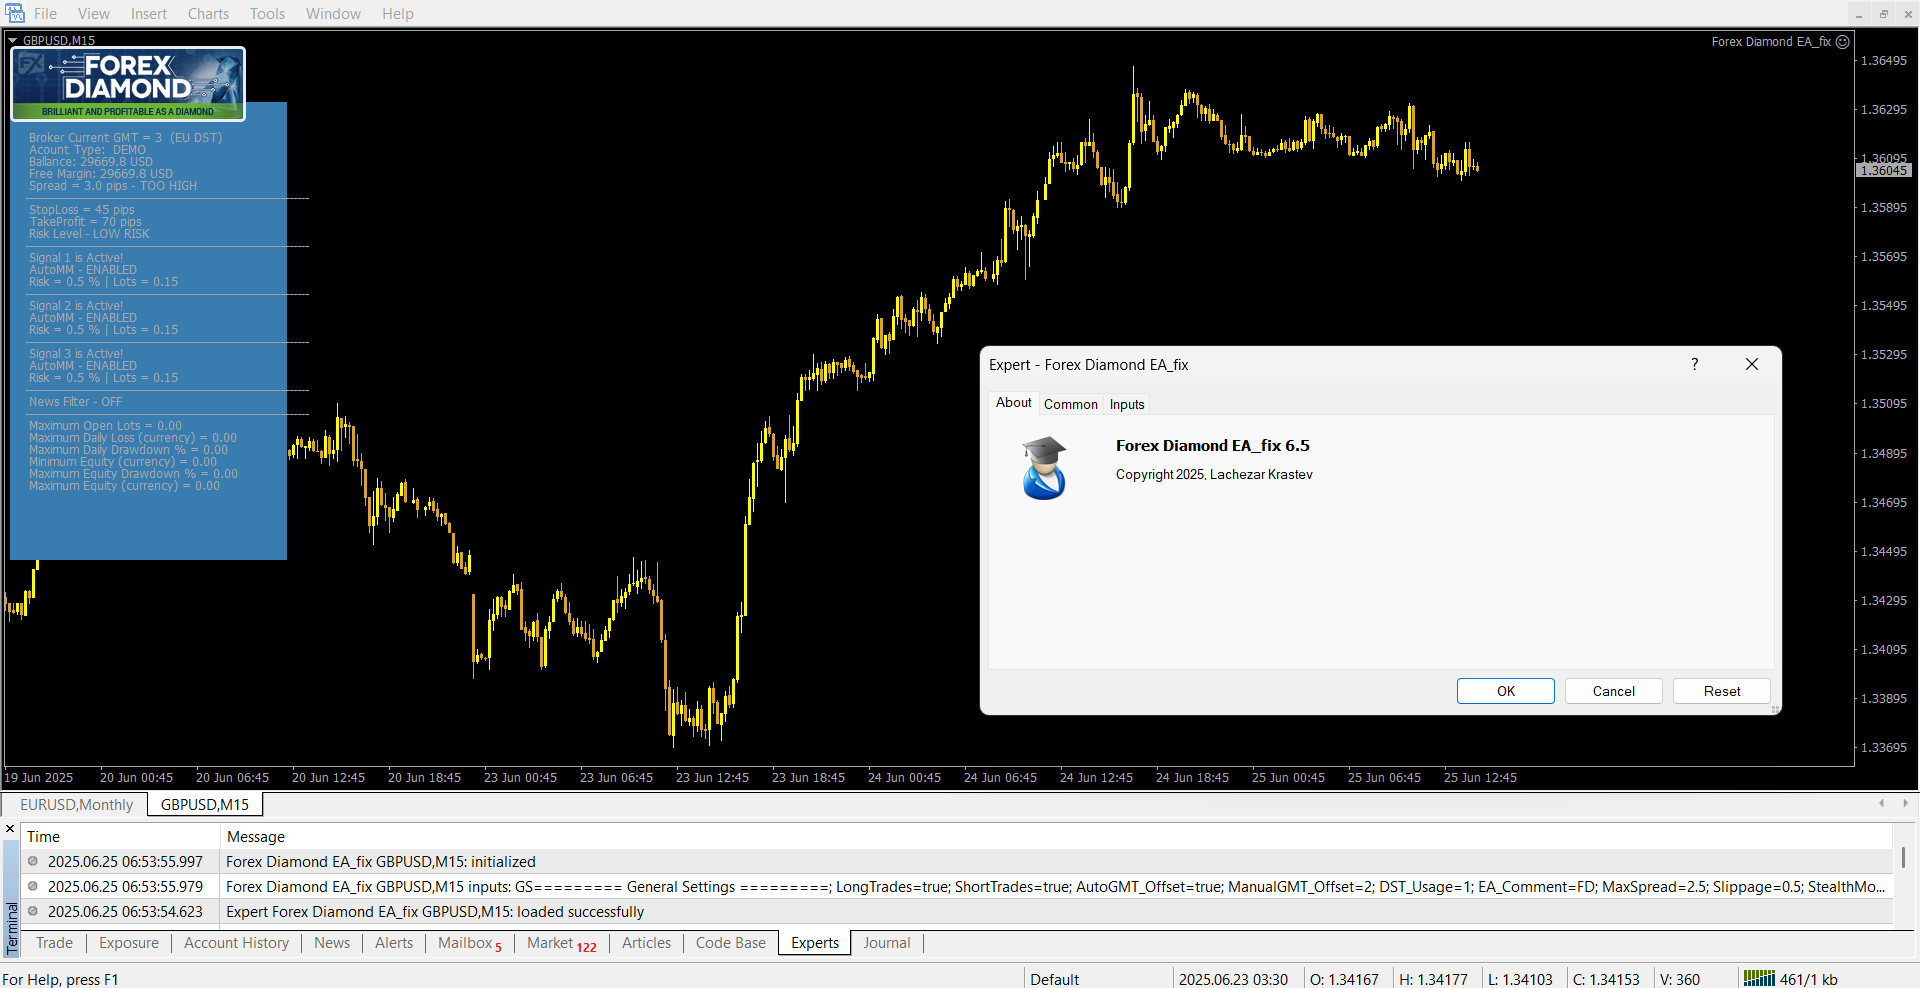The image size is (1920, 988).
Task: Select the EURUSD,Monthly chart tab
Action: coord(76,805)
